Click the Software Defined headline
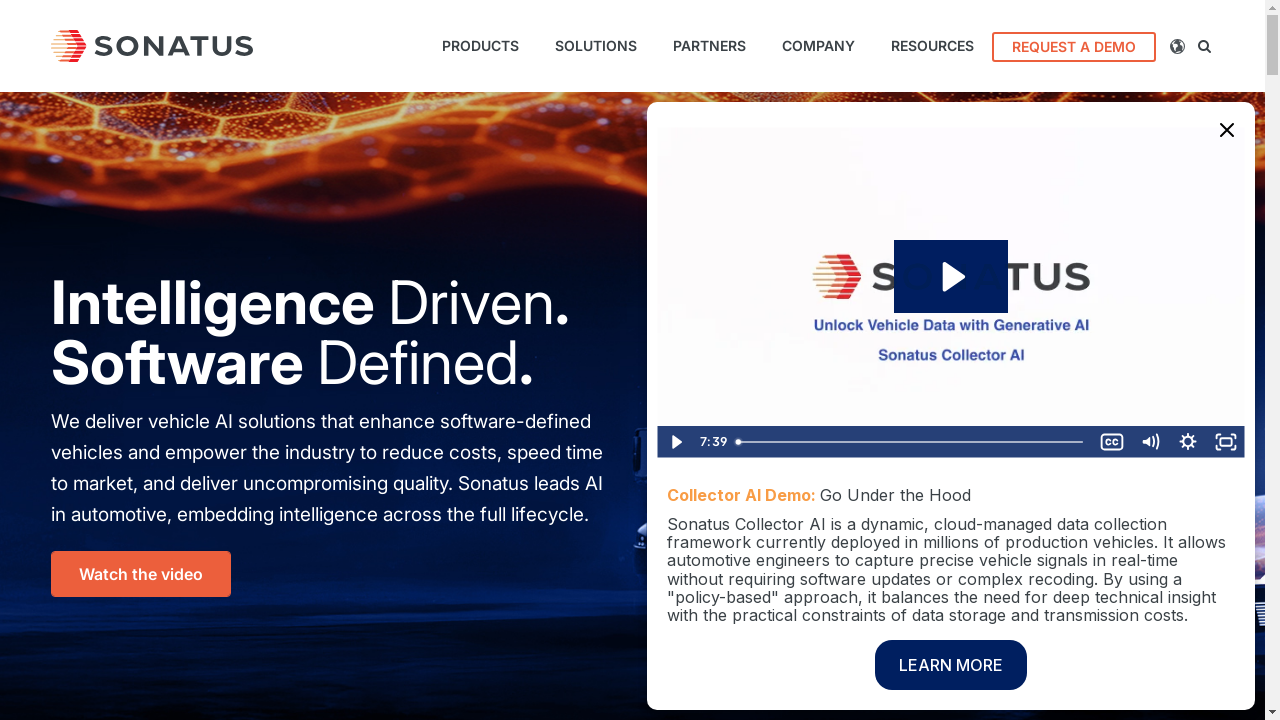The height and width of the screenshot is (720, 1280). click(292, 363)
